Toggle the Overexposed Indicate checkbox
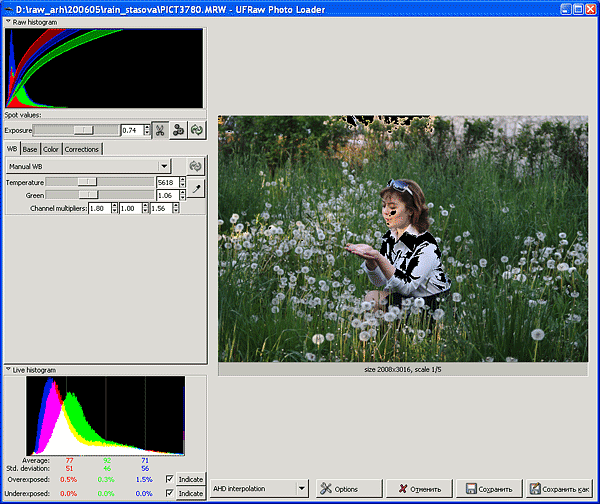This screenshot has width=600, height=504. click(x=170, y=479)
